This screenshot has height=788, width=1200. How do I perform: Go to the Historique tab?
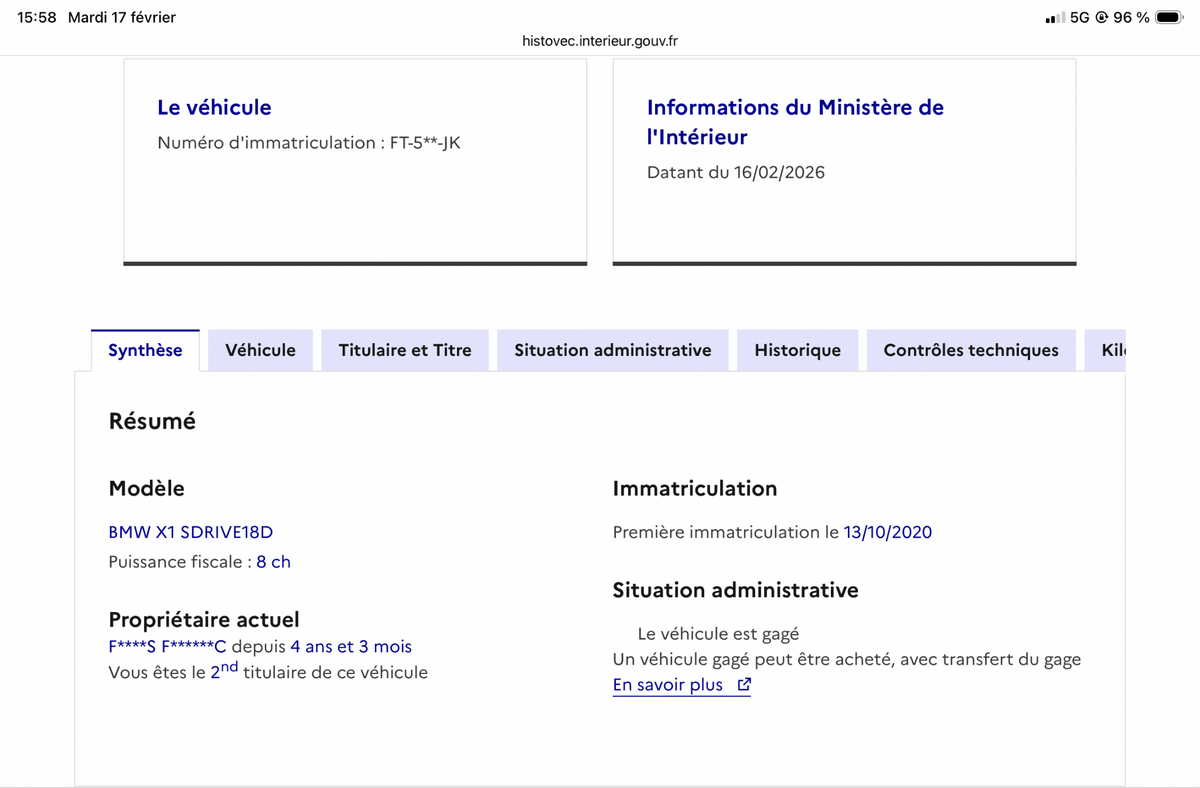click(x=797, y=350)
